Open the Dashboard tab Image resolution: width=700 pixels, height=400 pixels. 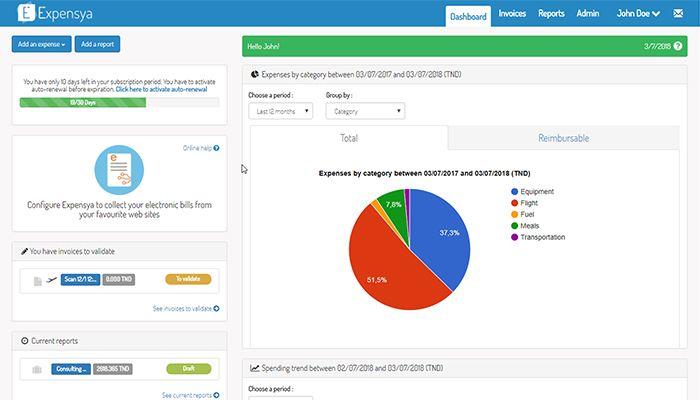tap(468, 17)
